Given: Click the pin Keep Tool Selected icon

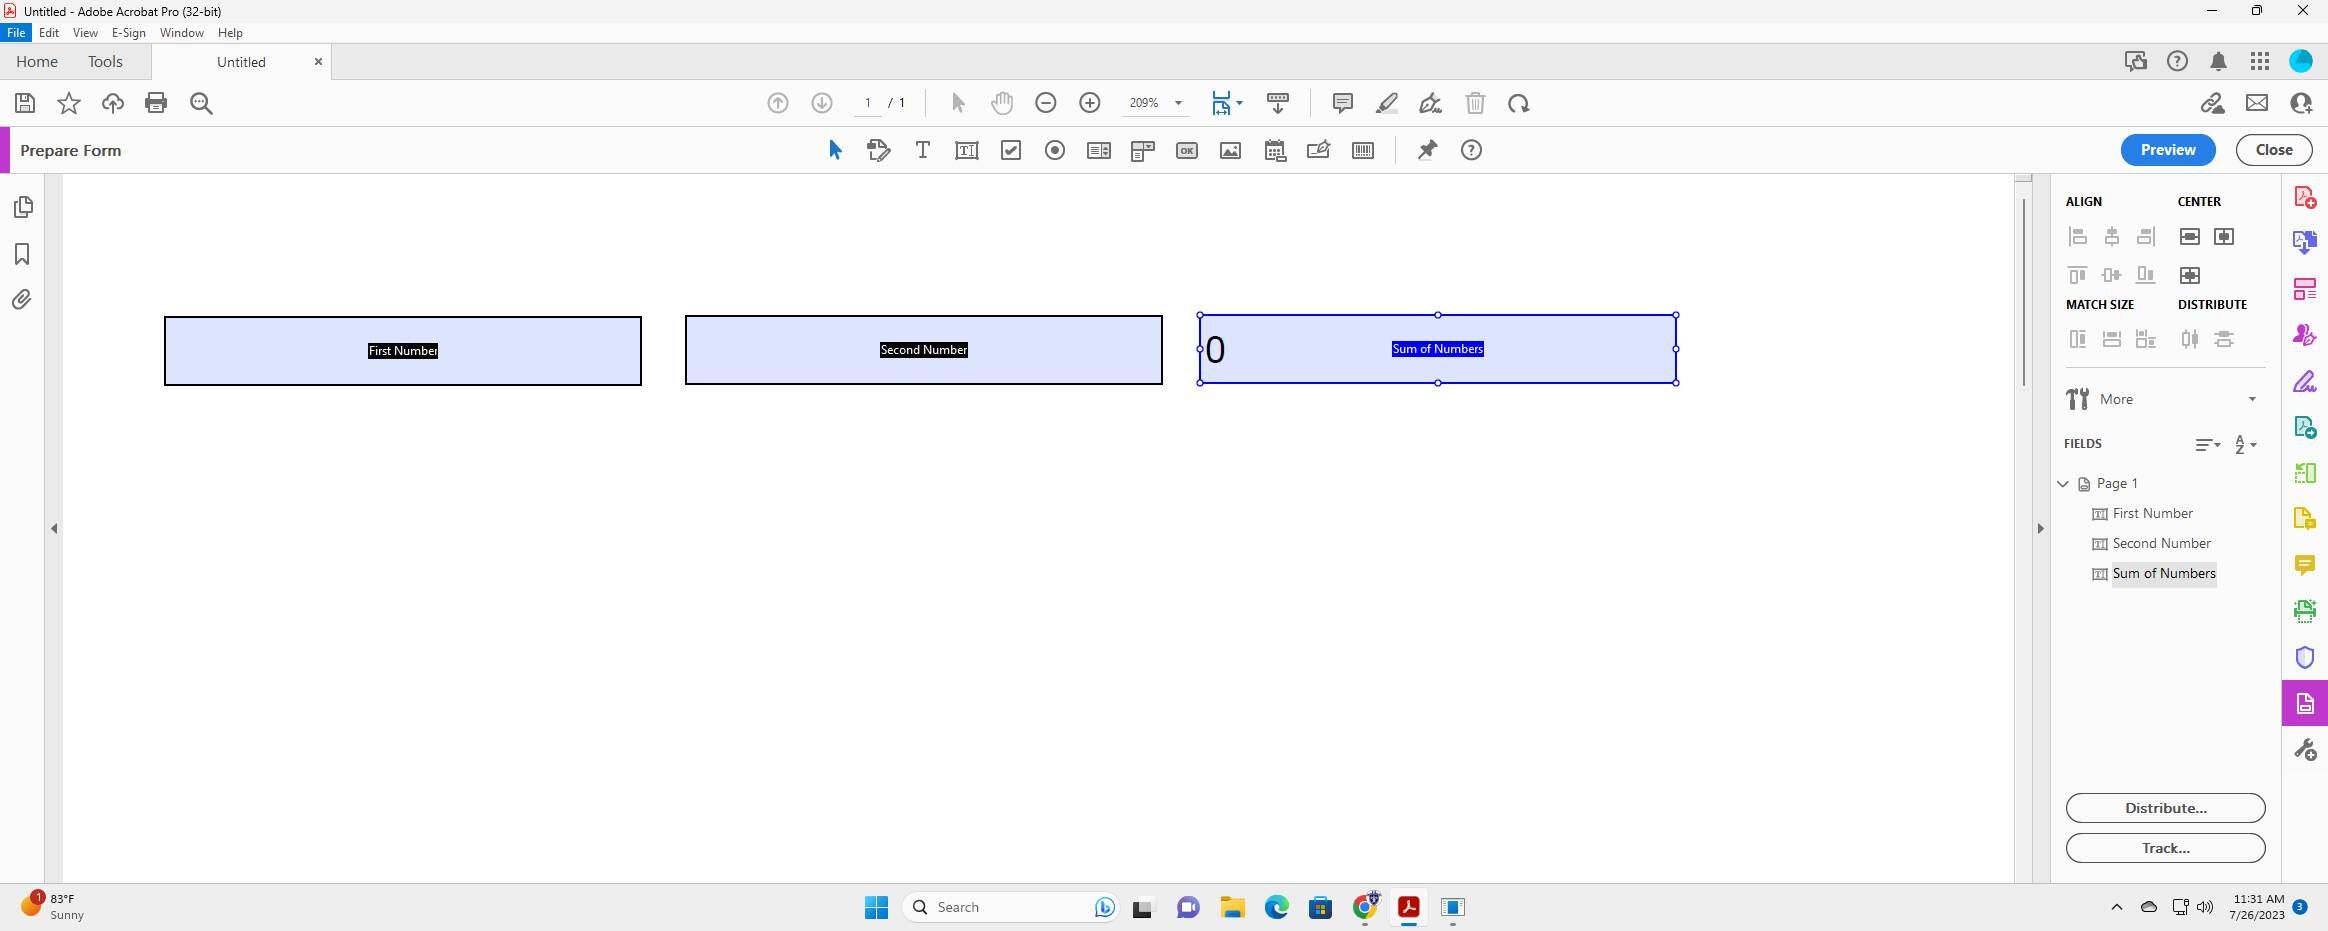Looking at the screenshot, I should [1427, 150].
